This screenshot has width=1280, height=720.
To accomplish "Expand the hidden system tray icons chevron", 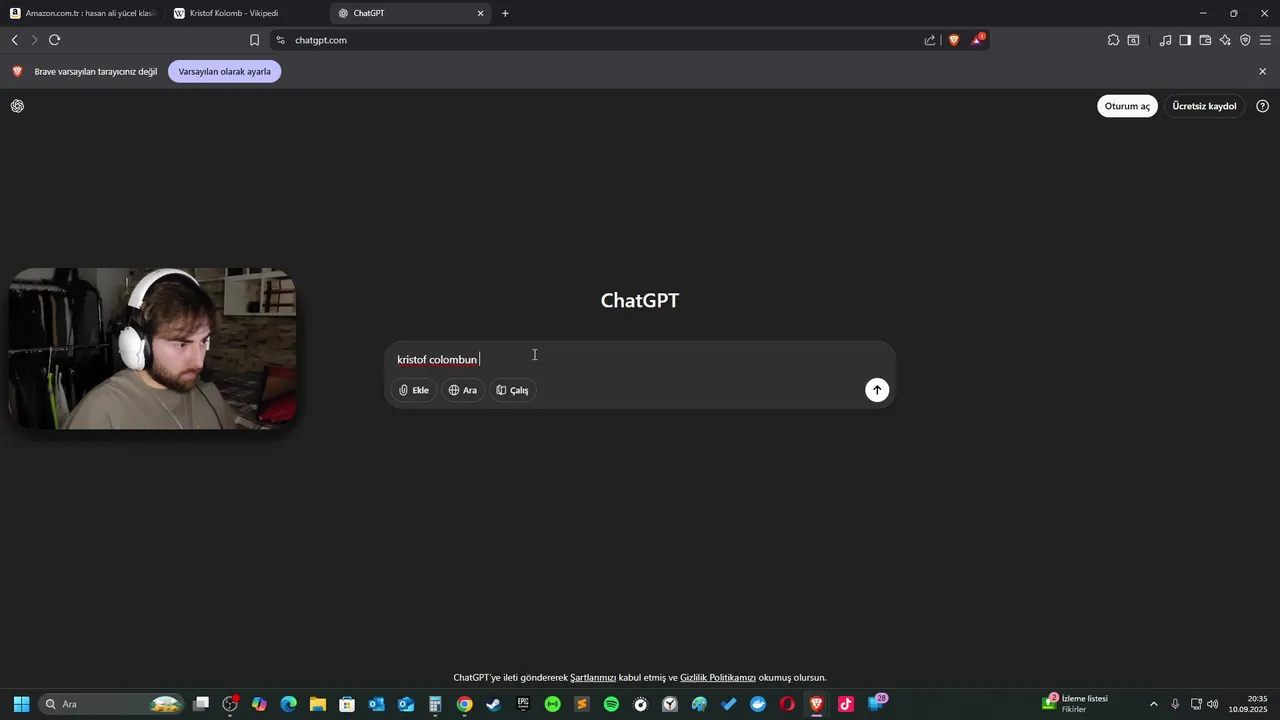I will pos(1153,704).
